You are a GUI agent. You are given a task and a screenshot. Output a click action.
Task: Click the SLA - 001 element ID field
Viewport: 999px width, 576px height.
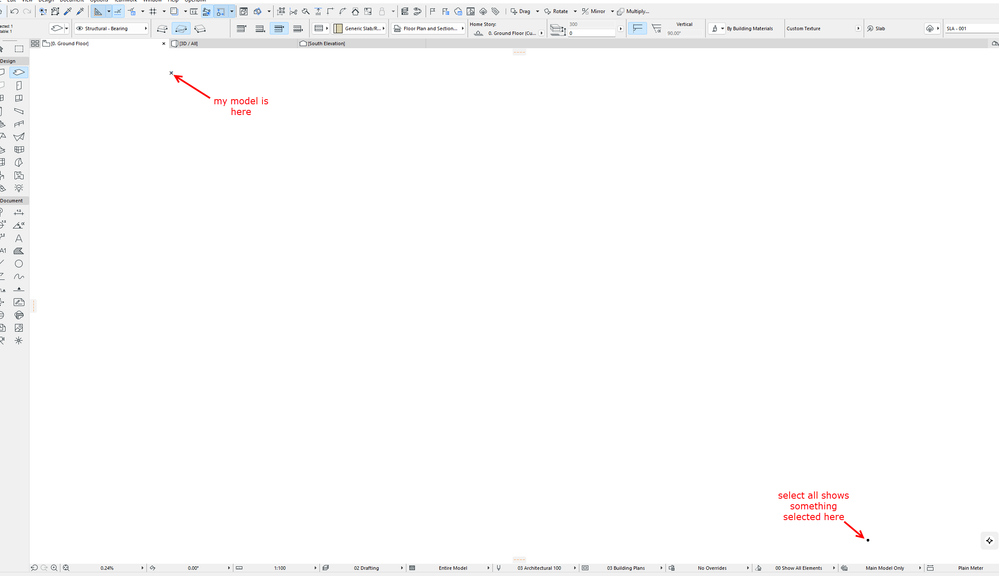pos(971,29)
